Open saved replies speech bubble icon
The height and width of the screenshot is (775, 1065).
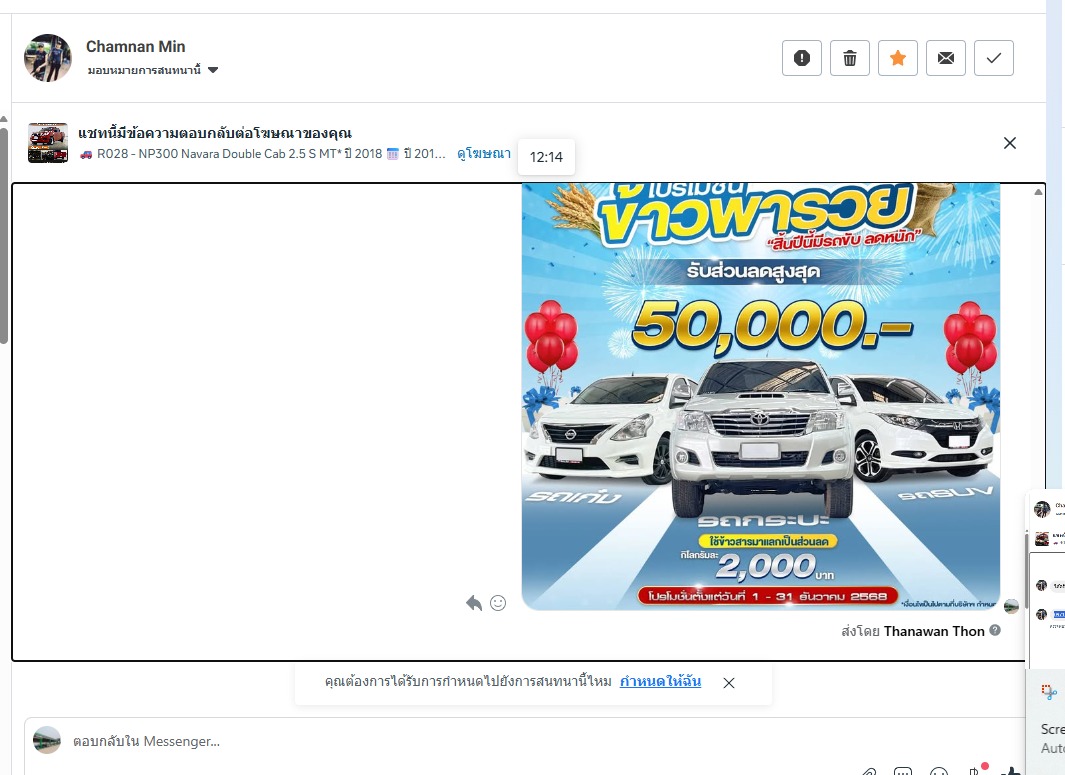click(903, 771)
